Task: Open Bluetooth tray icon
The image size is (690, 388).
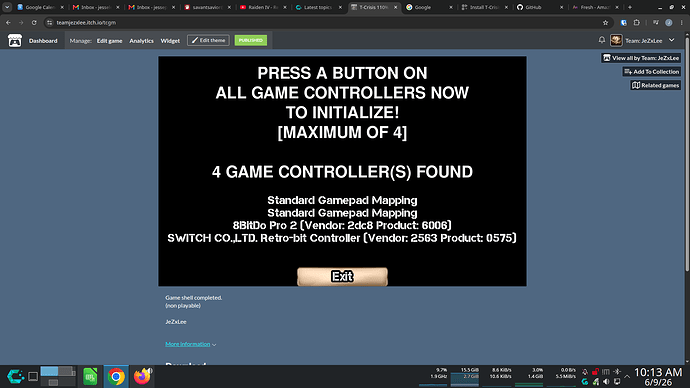Action: pos(617,372)
